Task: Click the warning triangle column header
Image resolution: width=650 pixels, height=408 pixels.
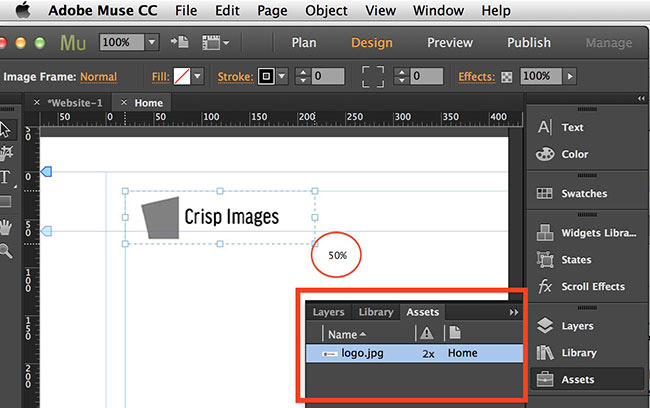Action: (x=427, y=333)
